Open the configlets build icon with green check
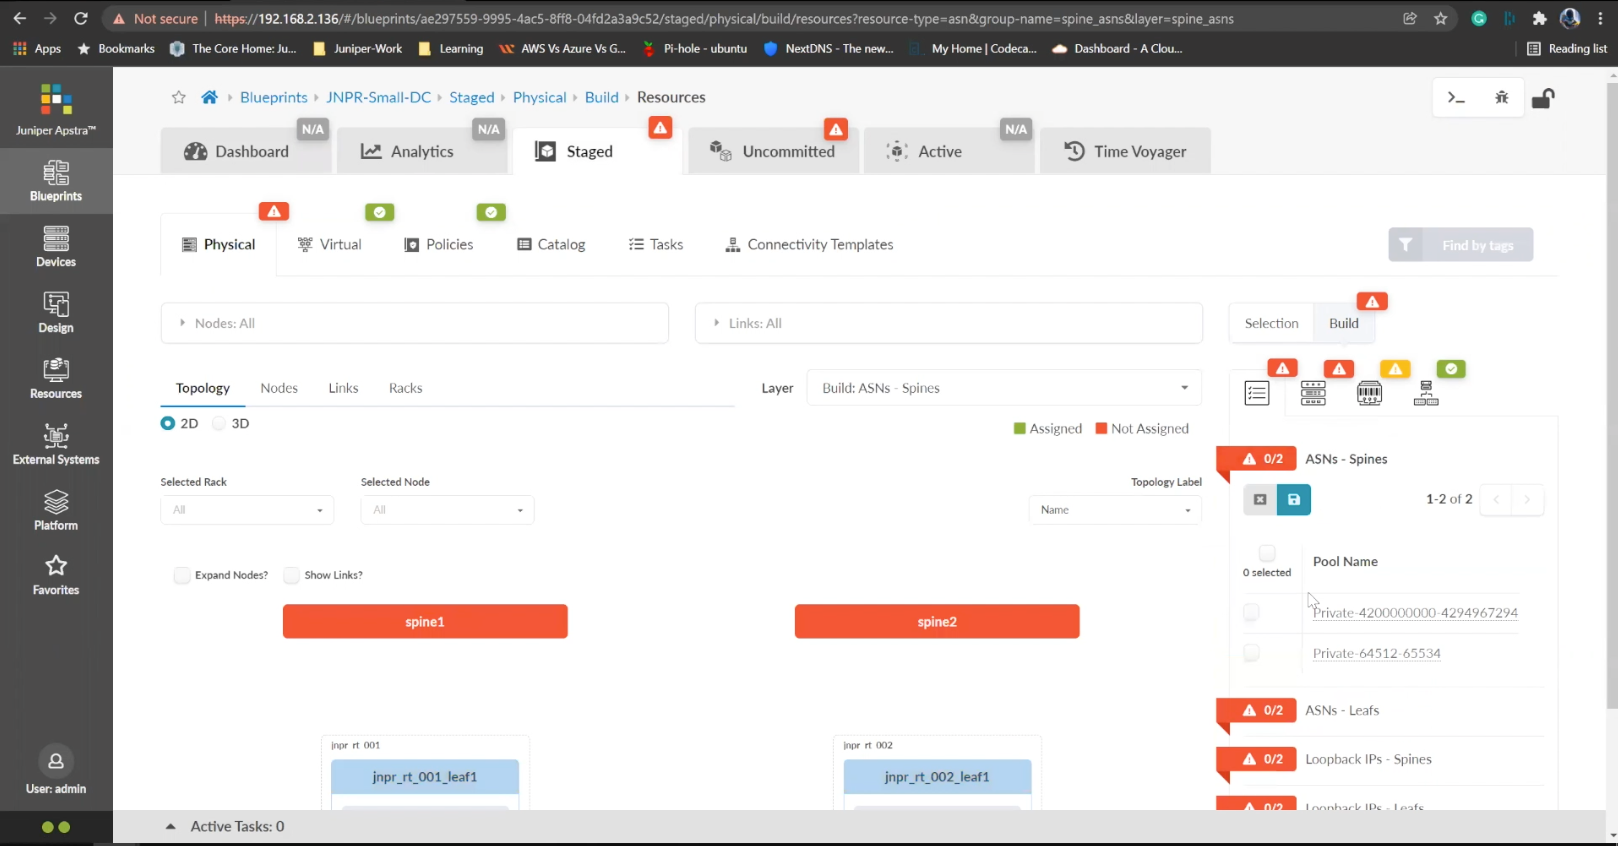This screenshot has height=846, width=1618. (1426, 393)
